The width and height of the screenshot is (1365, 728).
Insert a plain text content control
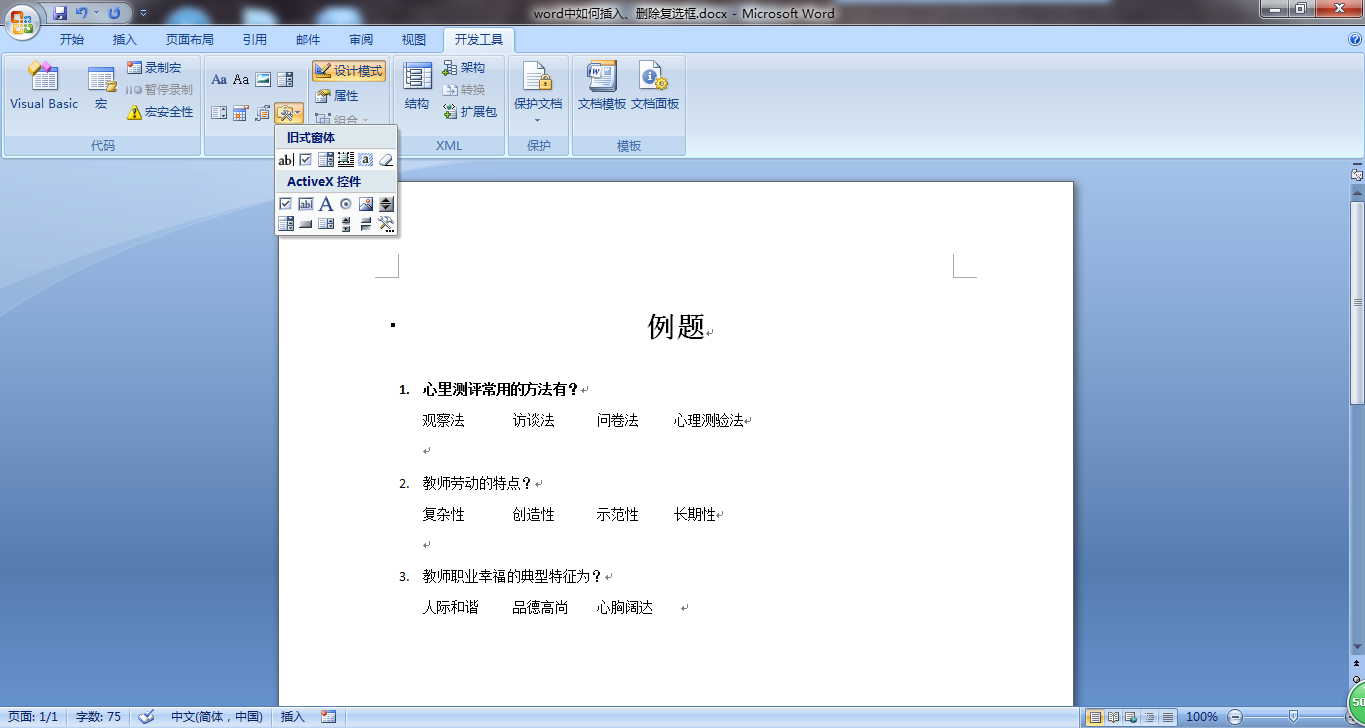point(241,79)
